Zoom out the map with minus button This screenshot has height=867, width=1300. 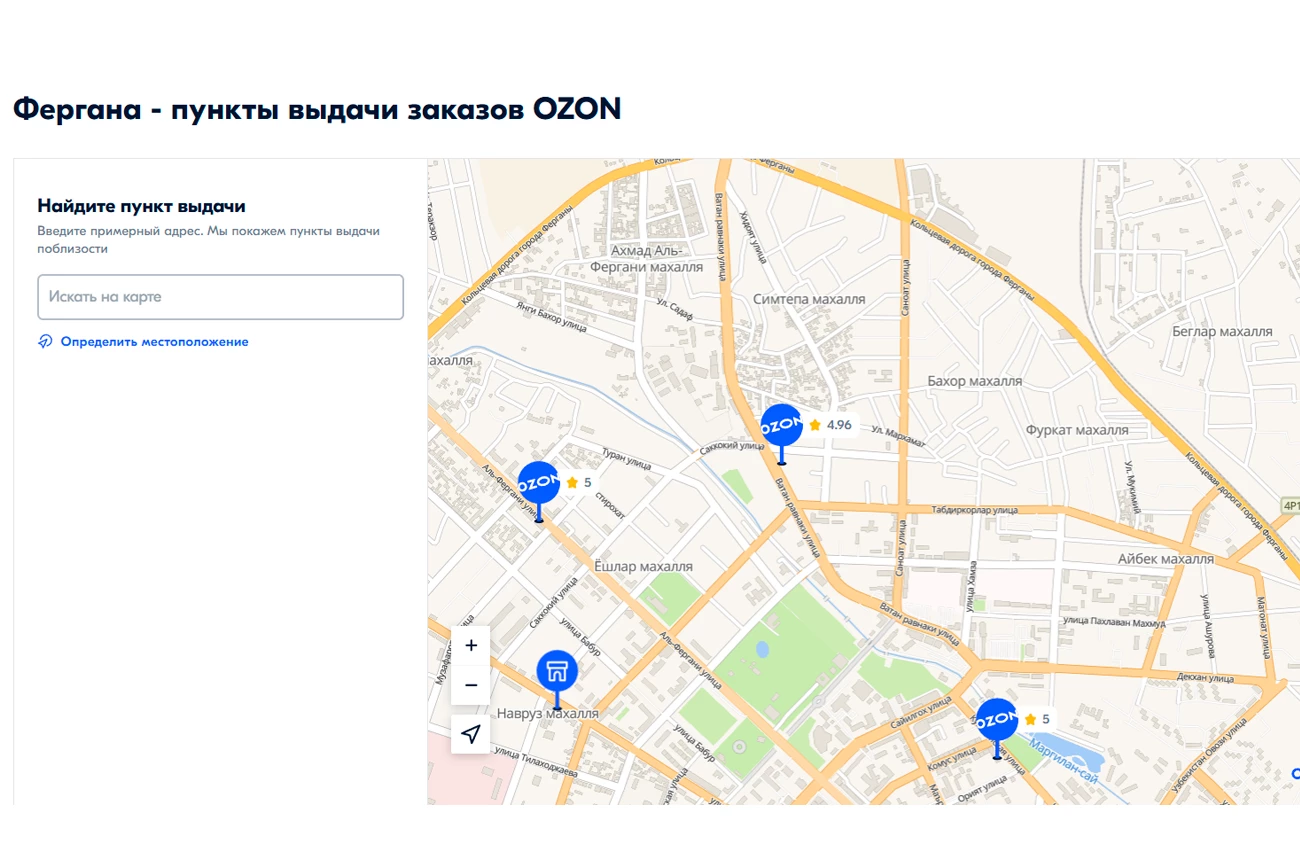[471, 686]
